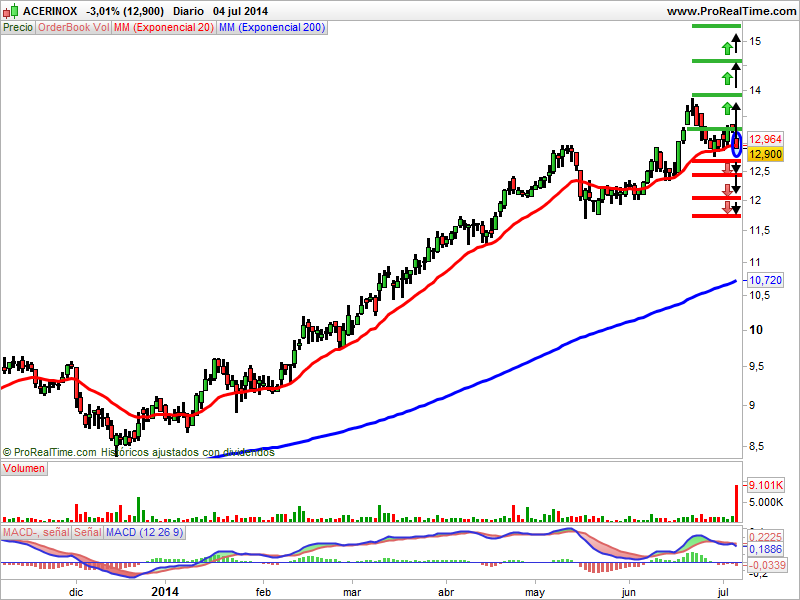Click the 5.000K volume axis label
800x600 pixels.
pyautogui.click(x=766, y=503)
